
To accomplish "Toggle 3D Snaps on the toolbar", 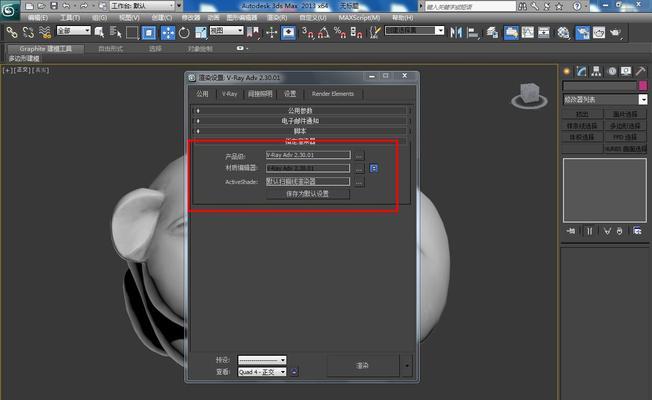I will tap(308, 32).
